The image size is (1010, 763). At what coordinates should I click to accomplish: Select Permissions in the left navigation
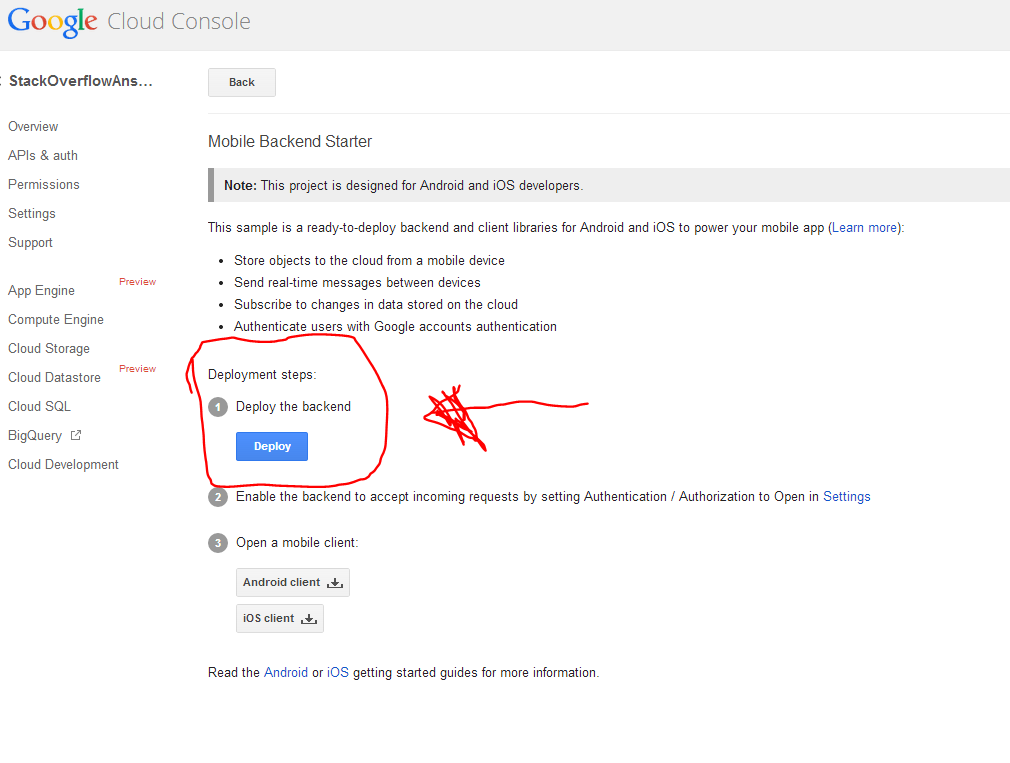tap(44, 185)
